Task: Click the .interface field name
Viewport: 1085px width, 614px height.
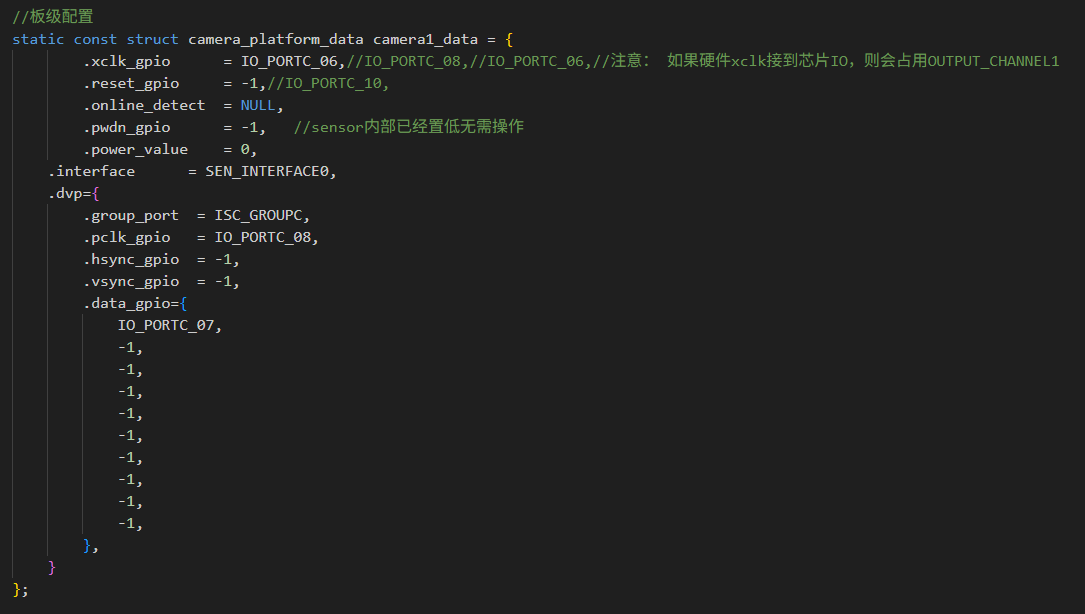Action: click(x=91, y=171)
